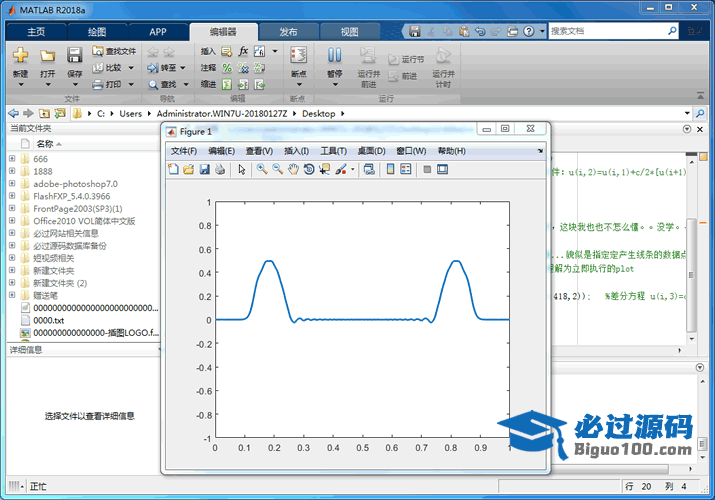Open Figure 1 查看(V) menu
Image resolution: width=715 pixels, height=500 pixels.
point(259,151)
